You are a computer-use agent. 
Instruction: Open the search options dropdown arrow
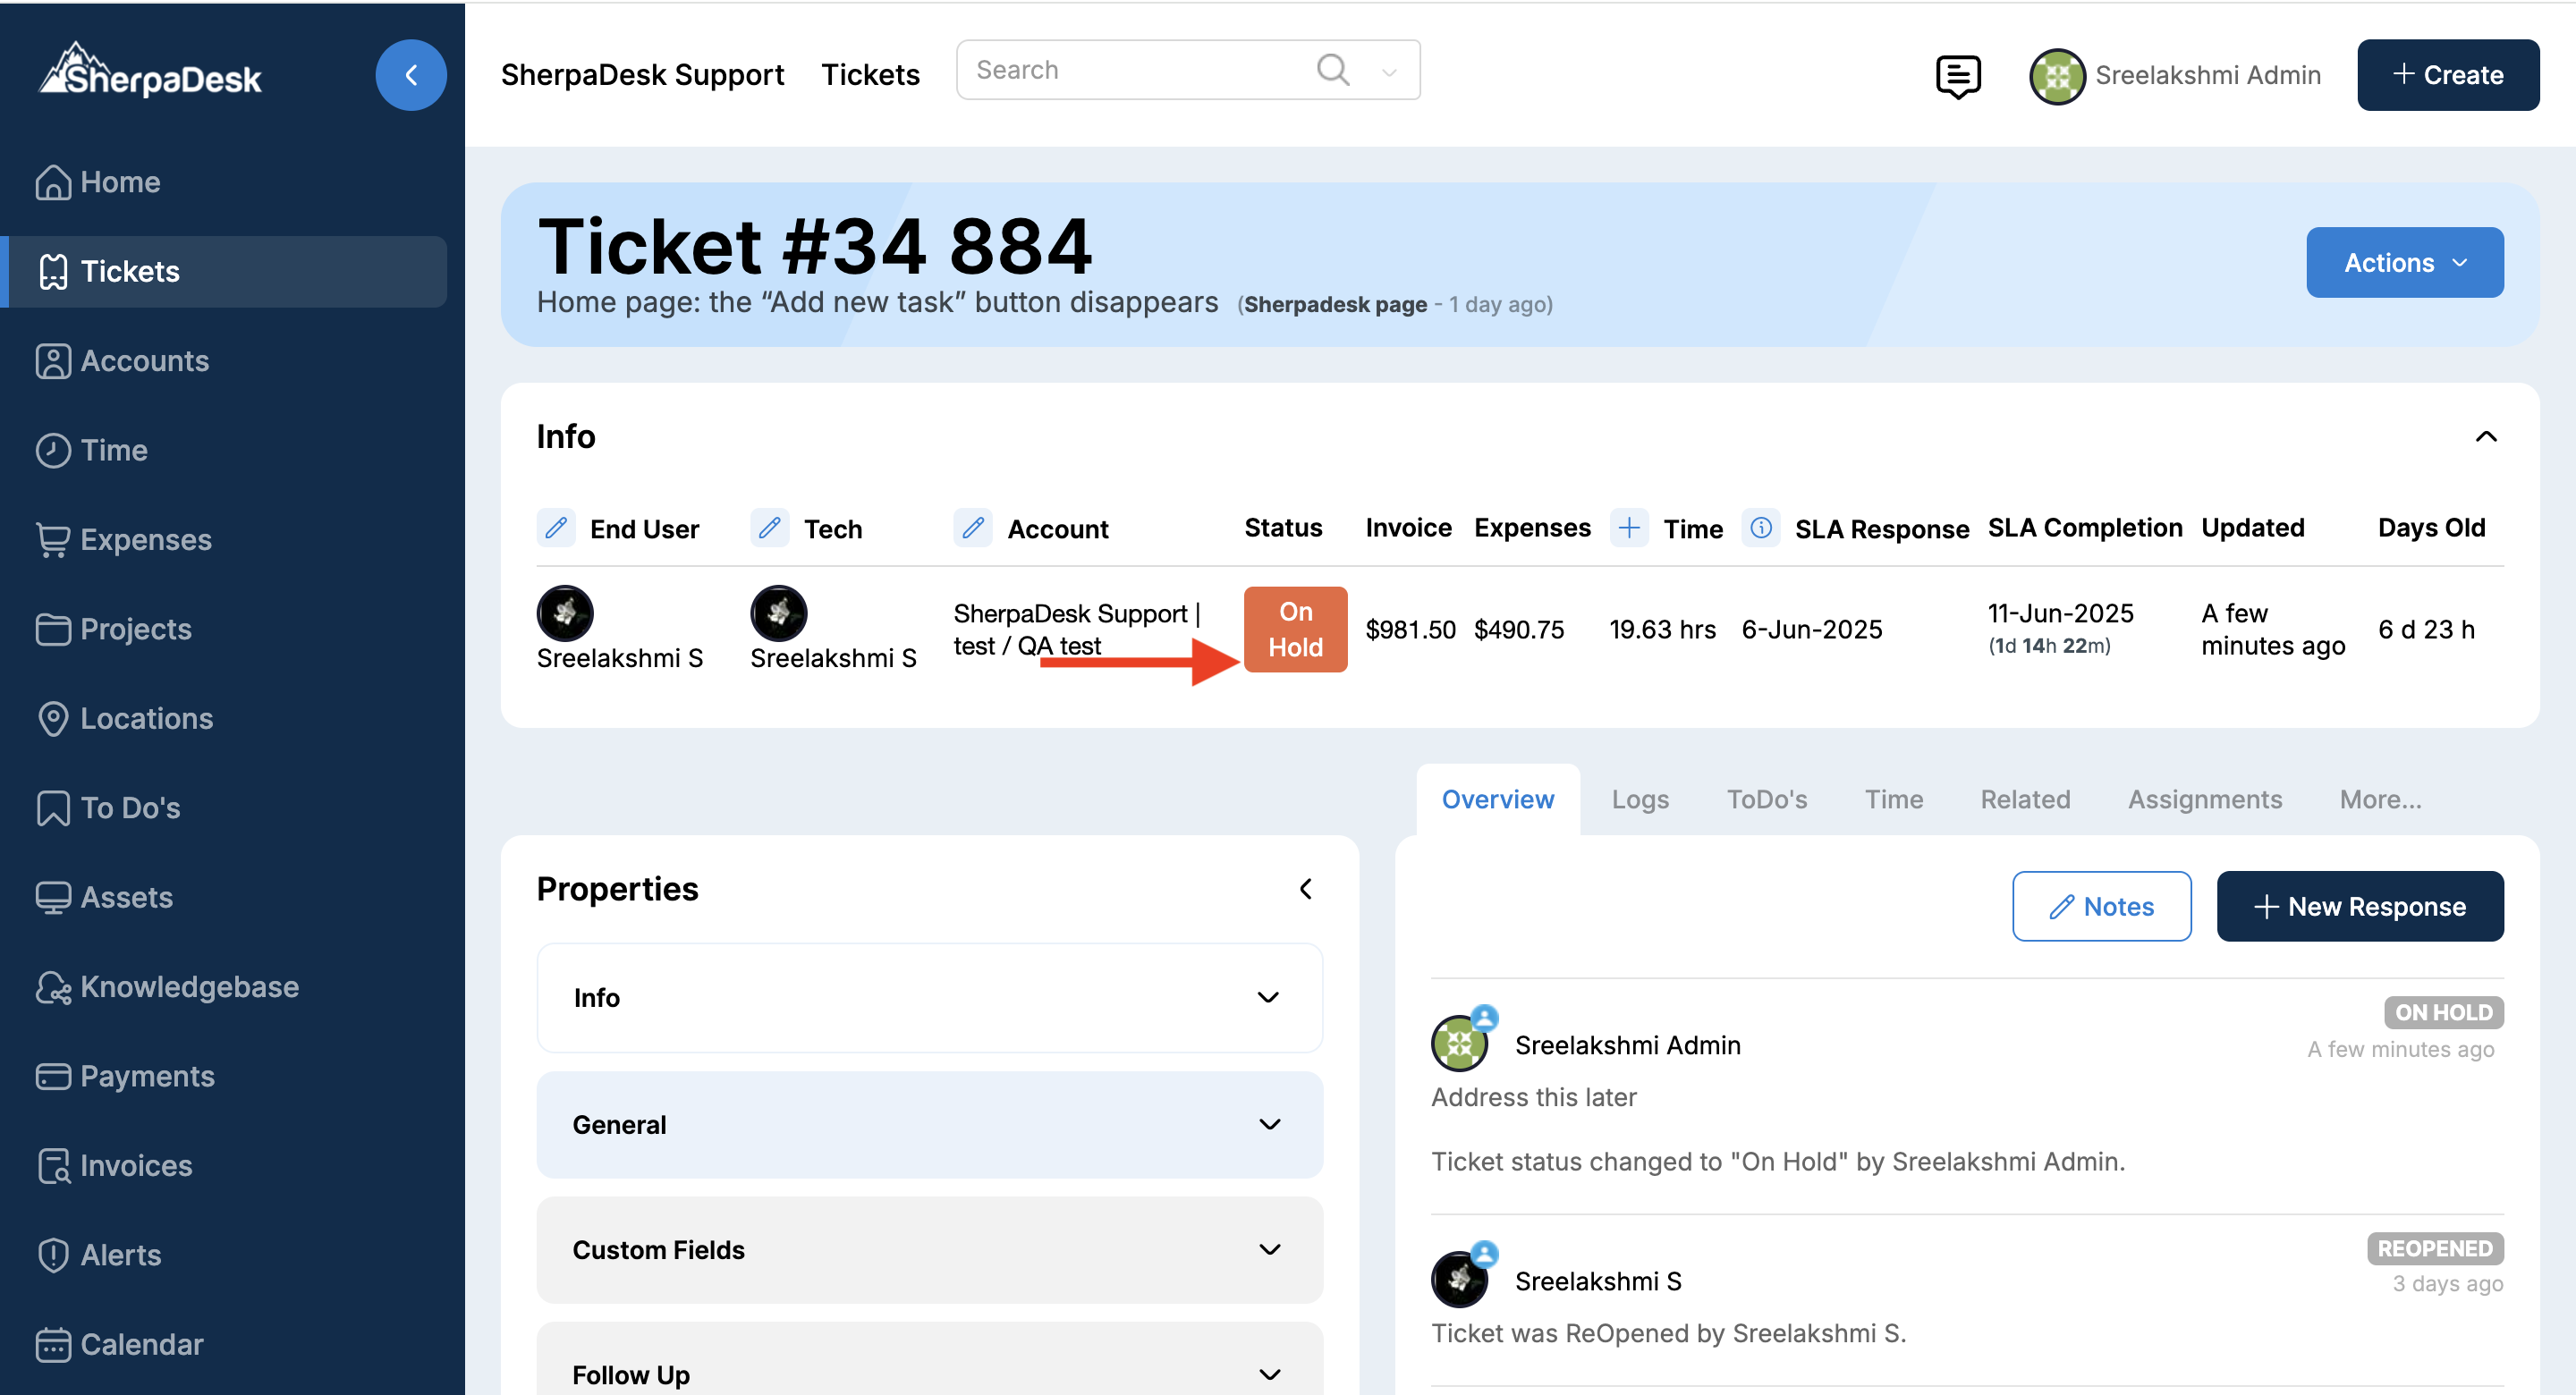point(1388,72)
